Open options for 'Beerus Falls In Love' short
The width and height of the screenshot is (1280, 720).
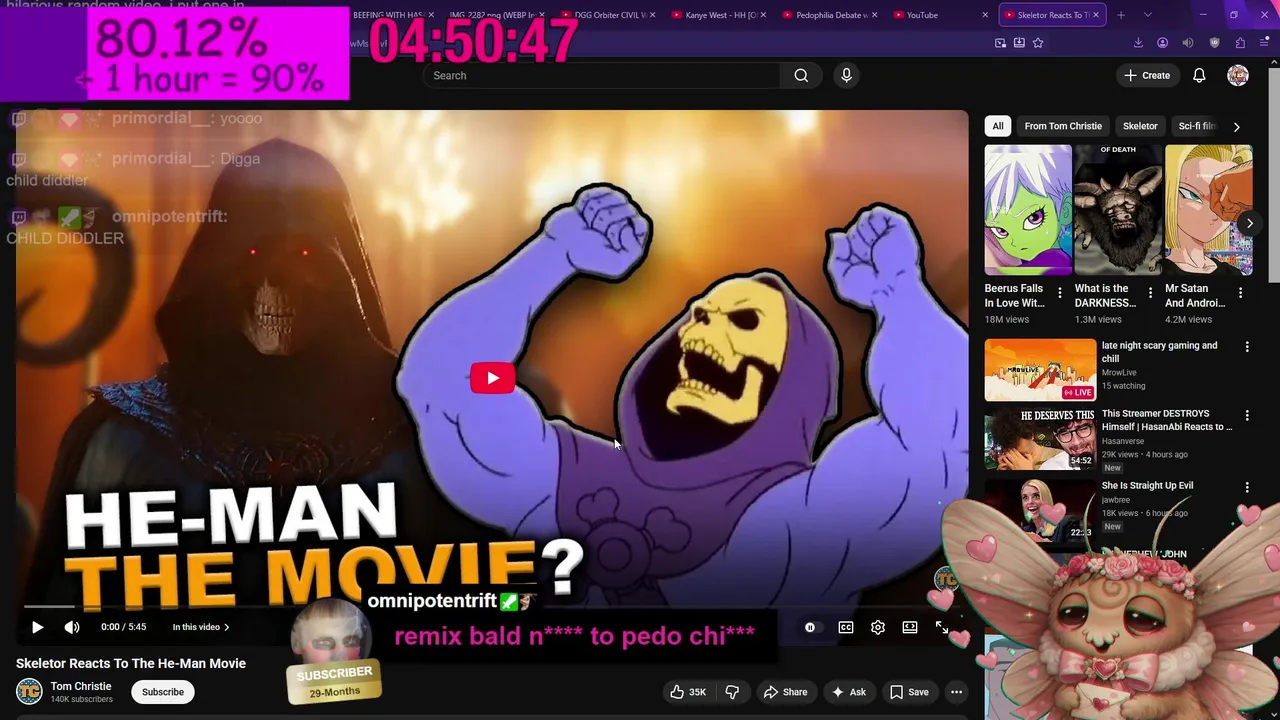(x=1060, y=293)
